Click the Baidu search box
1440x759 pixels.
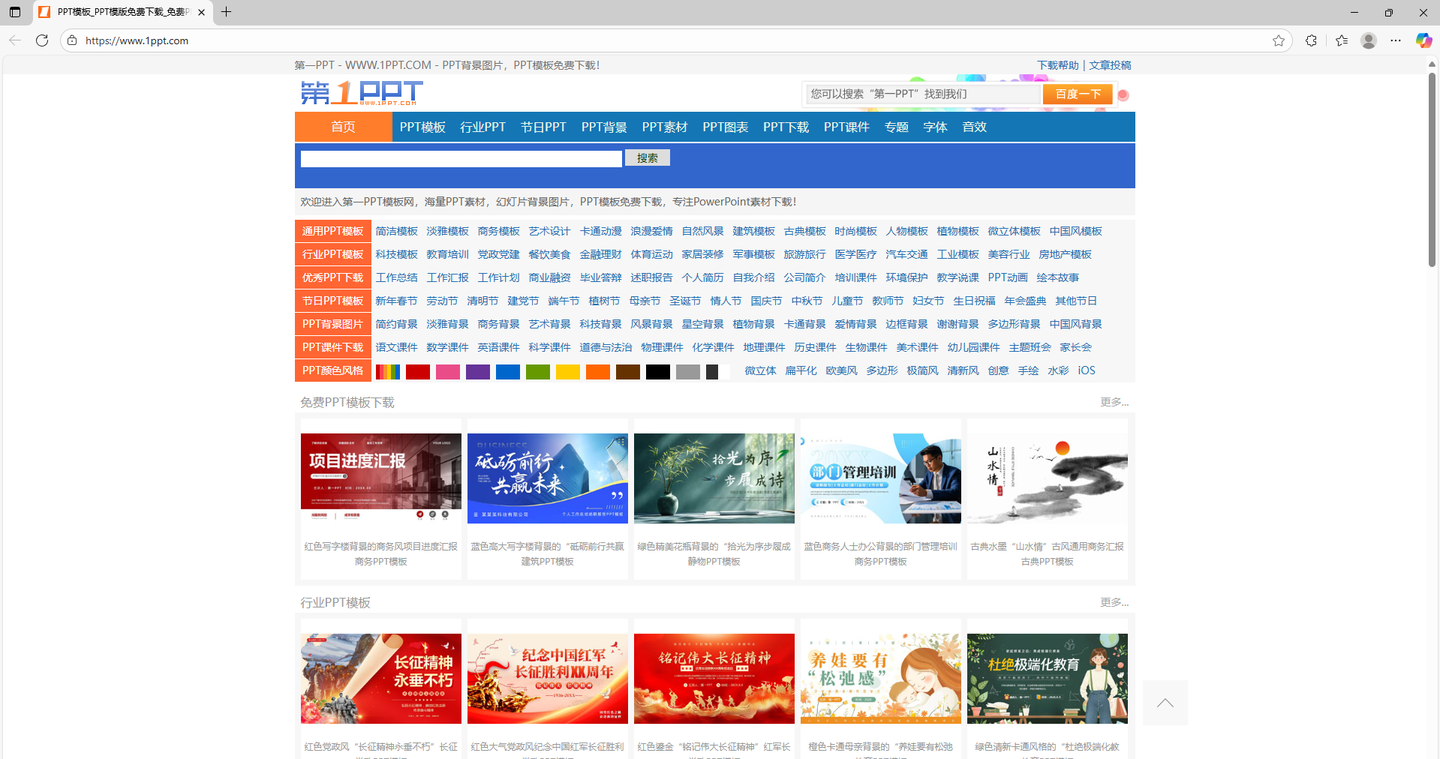pyautogui.click(x=923, y=94)
